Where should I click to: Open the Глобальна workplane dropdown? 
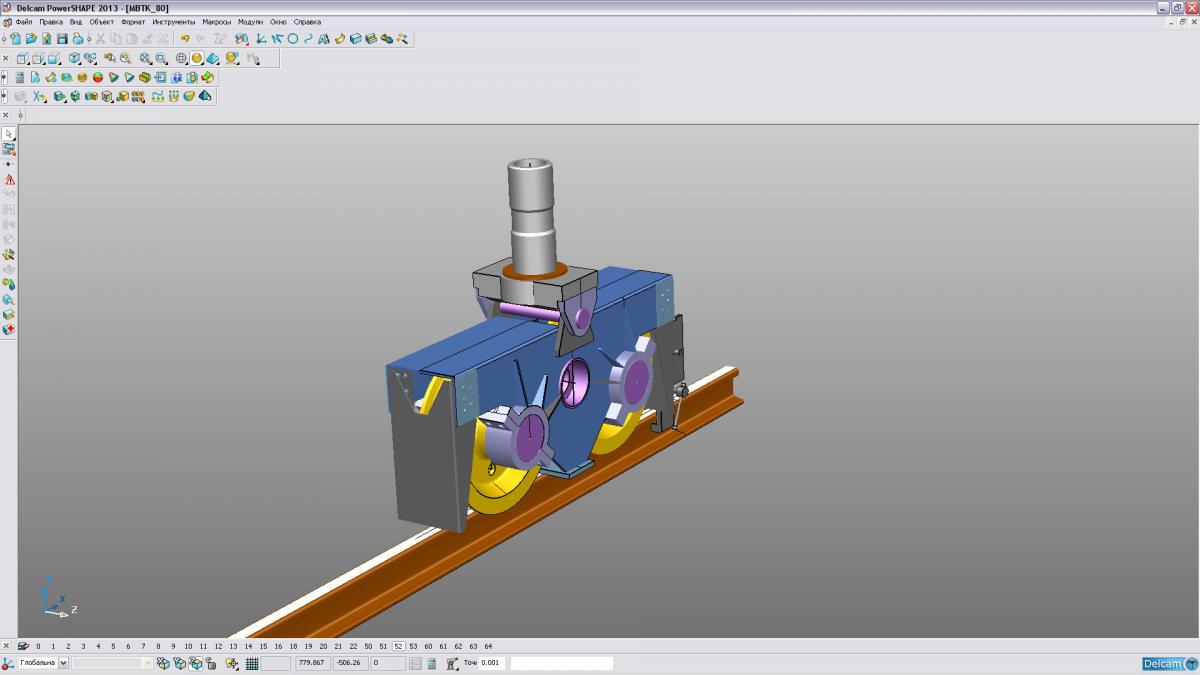point(64,663)
